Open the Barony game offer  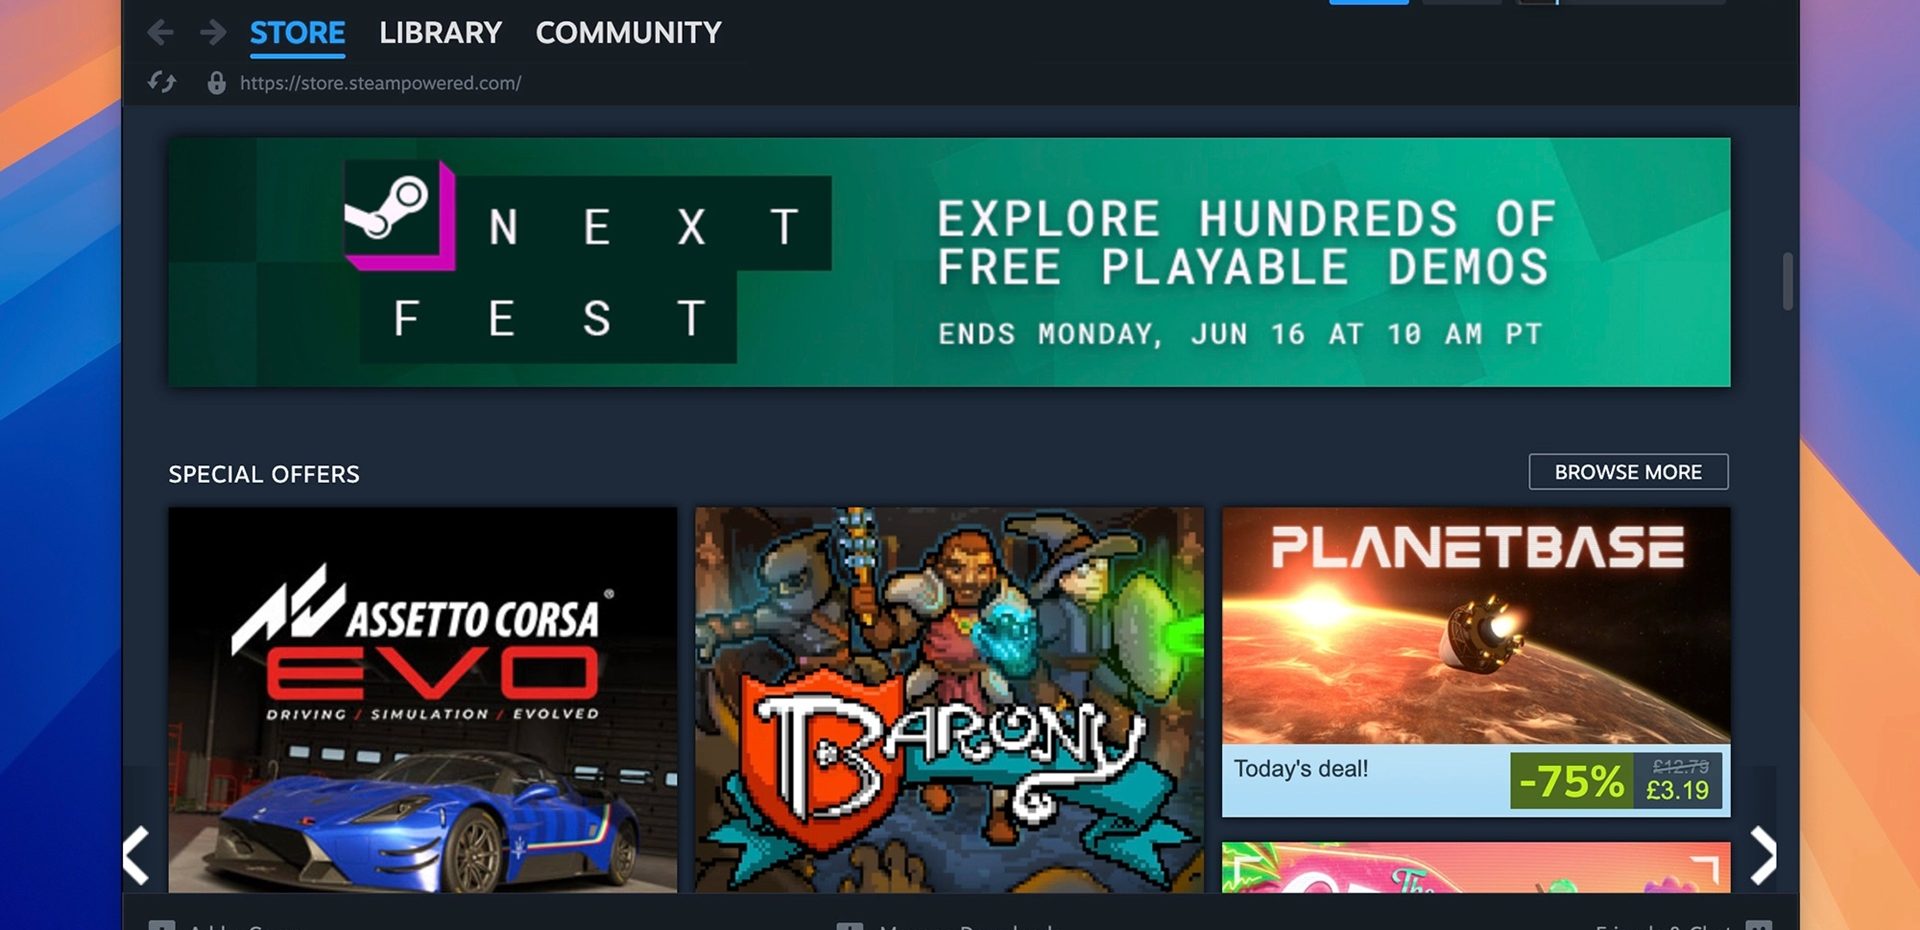(x=949, y=700)
